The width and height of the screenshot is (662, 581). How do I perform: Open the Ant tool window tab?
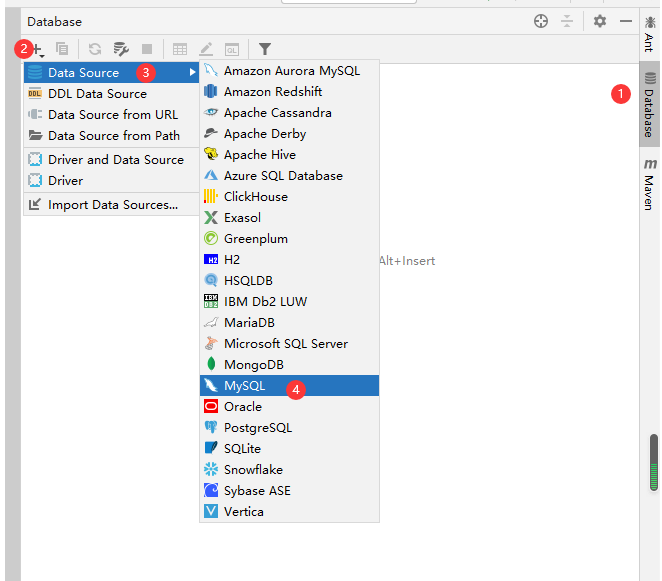click(x=649, y=34)
